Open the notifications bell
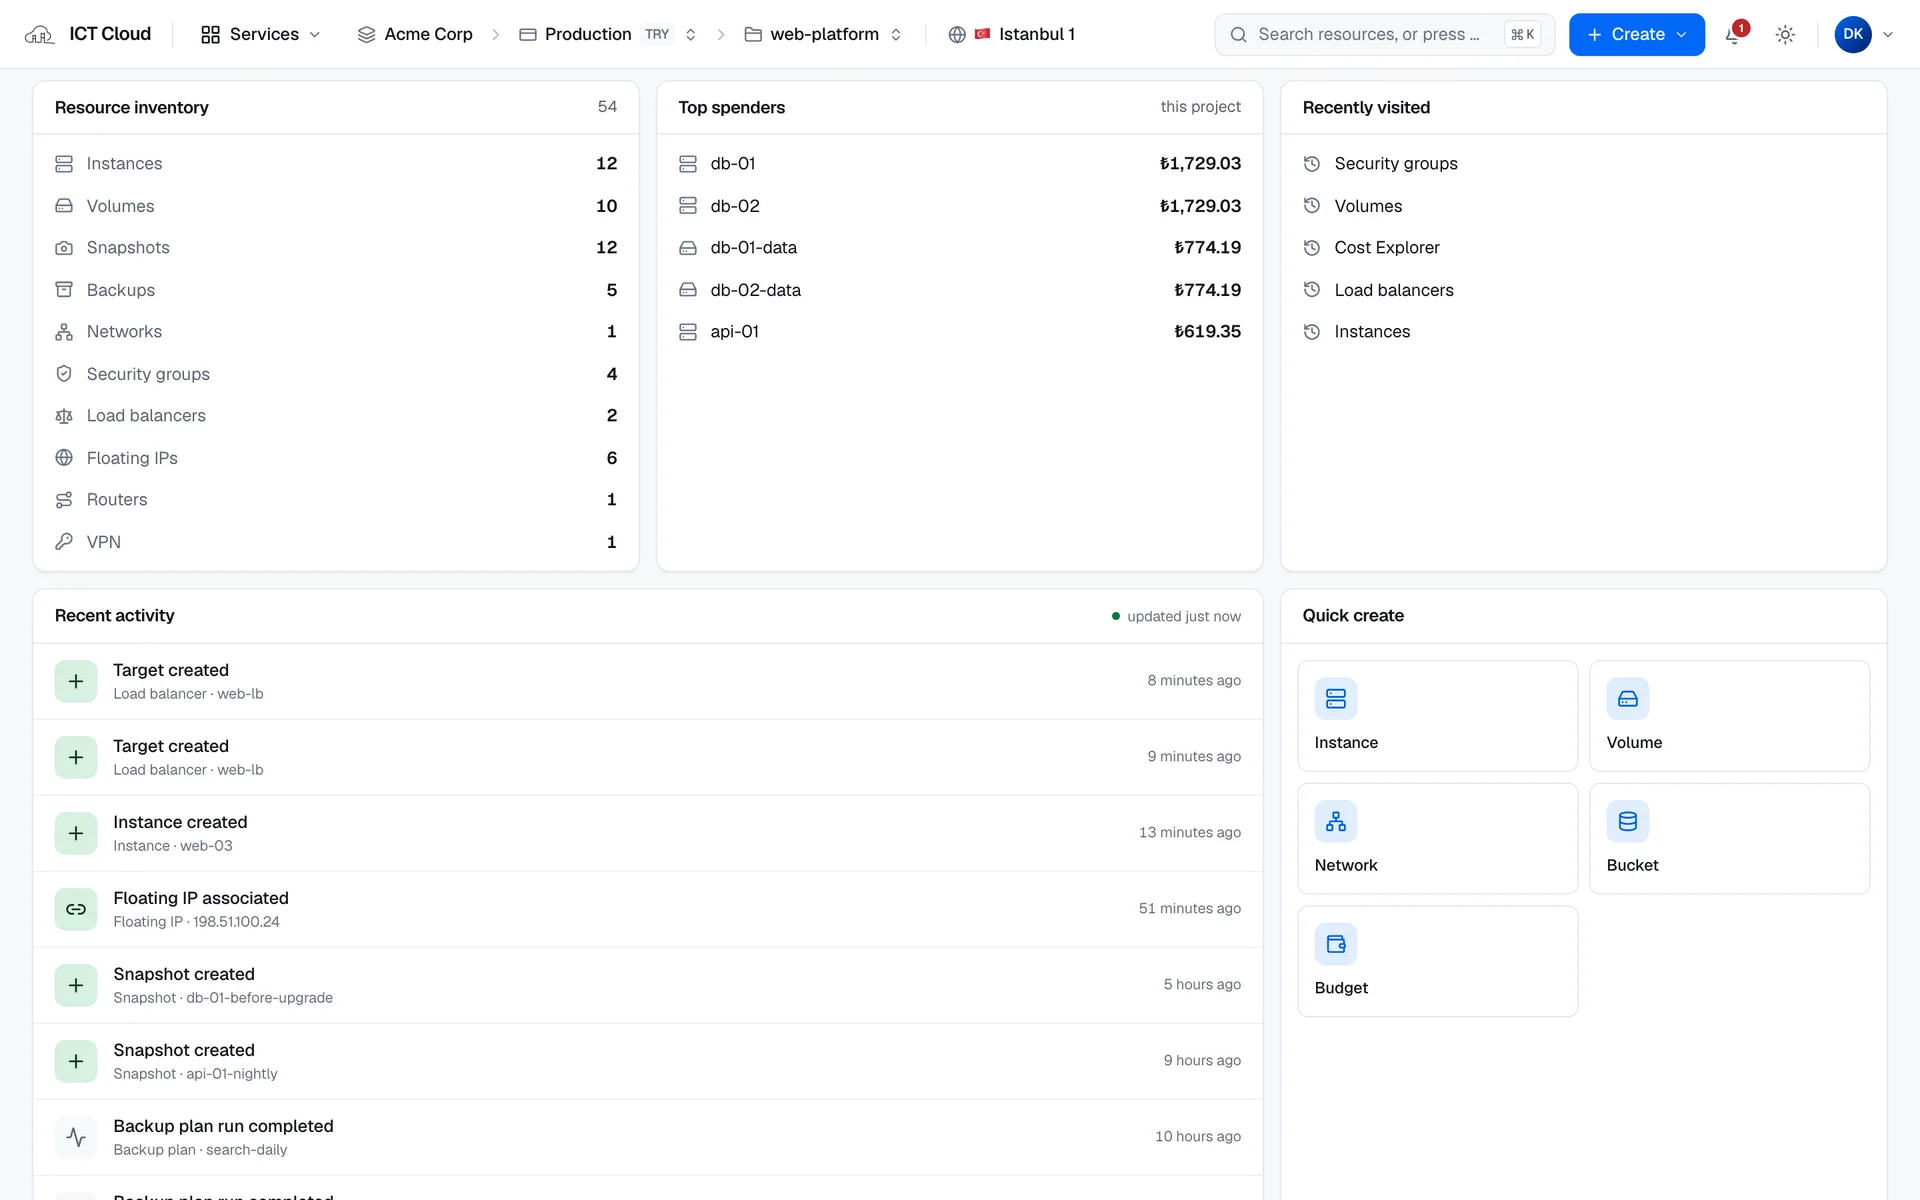 tap(1734, 35)
